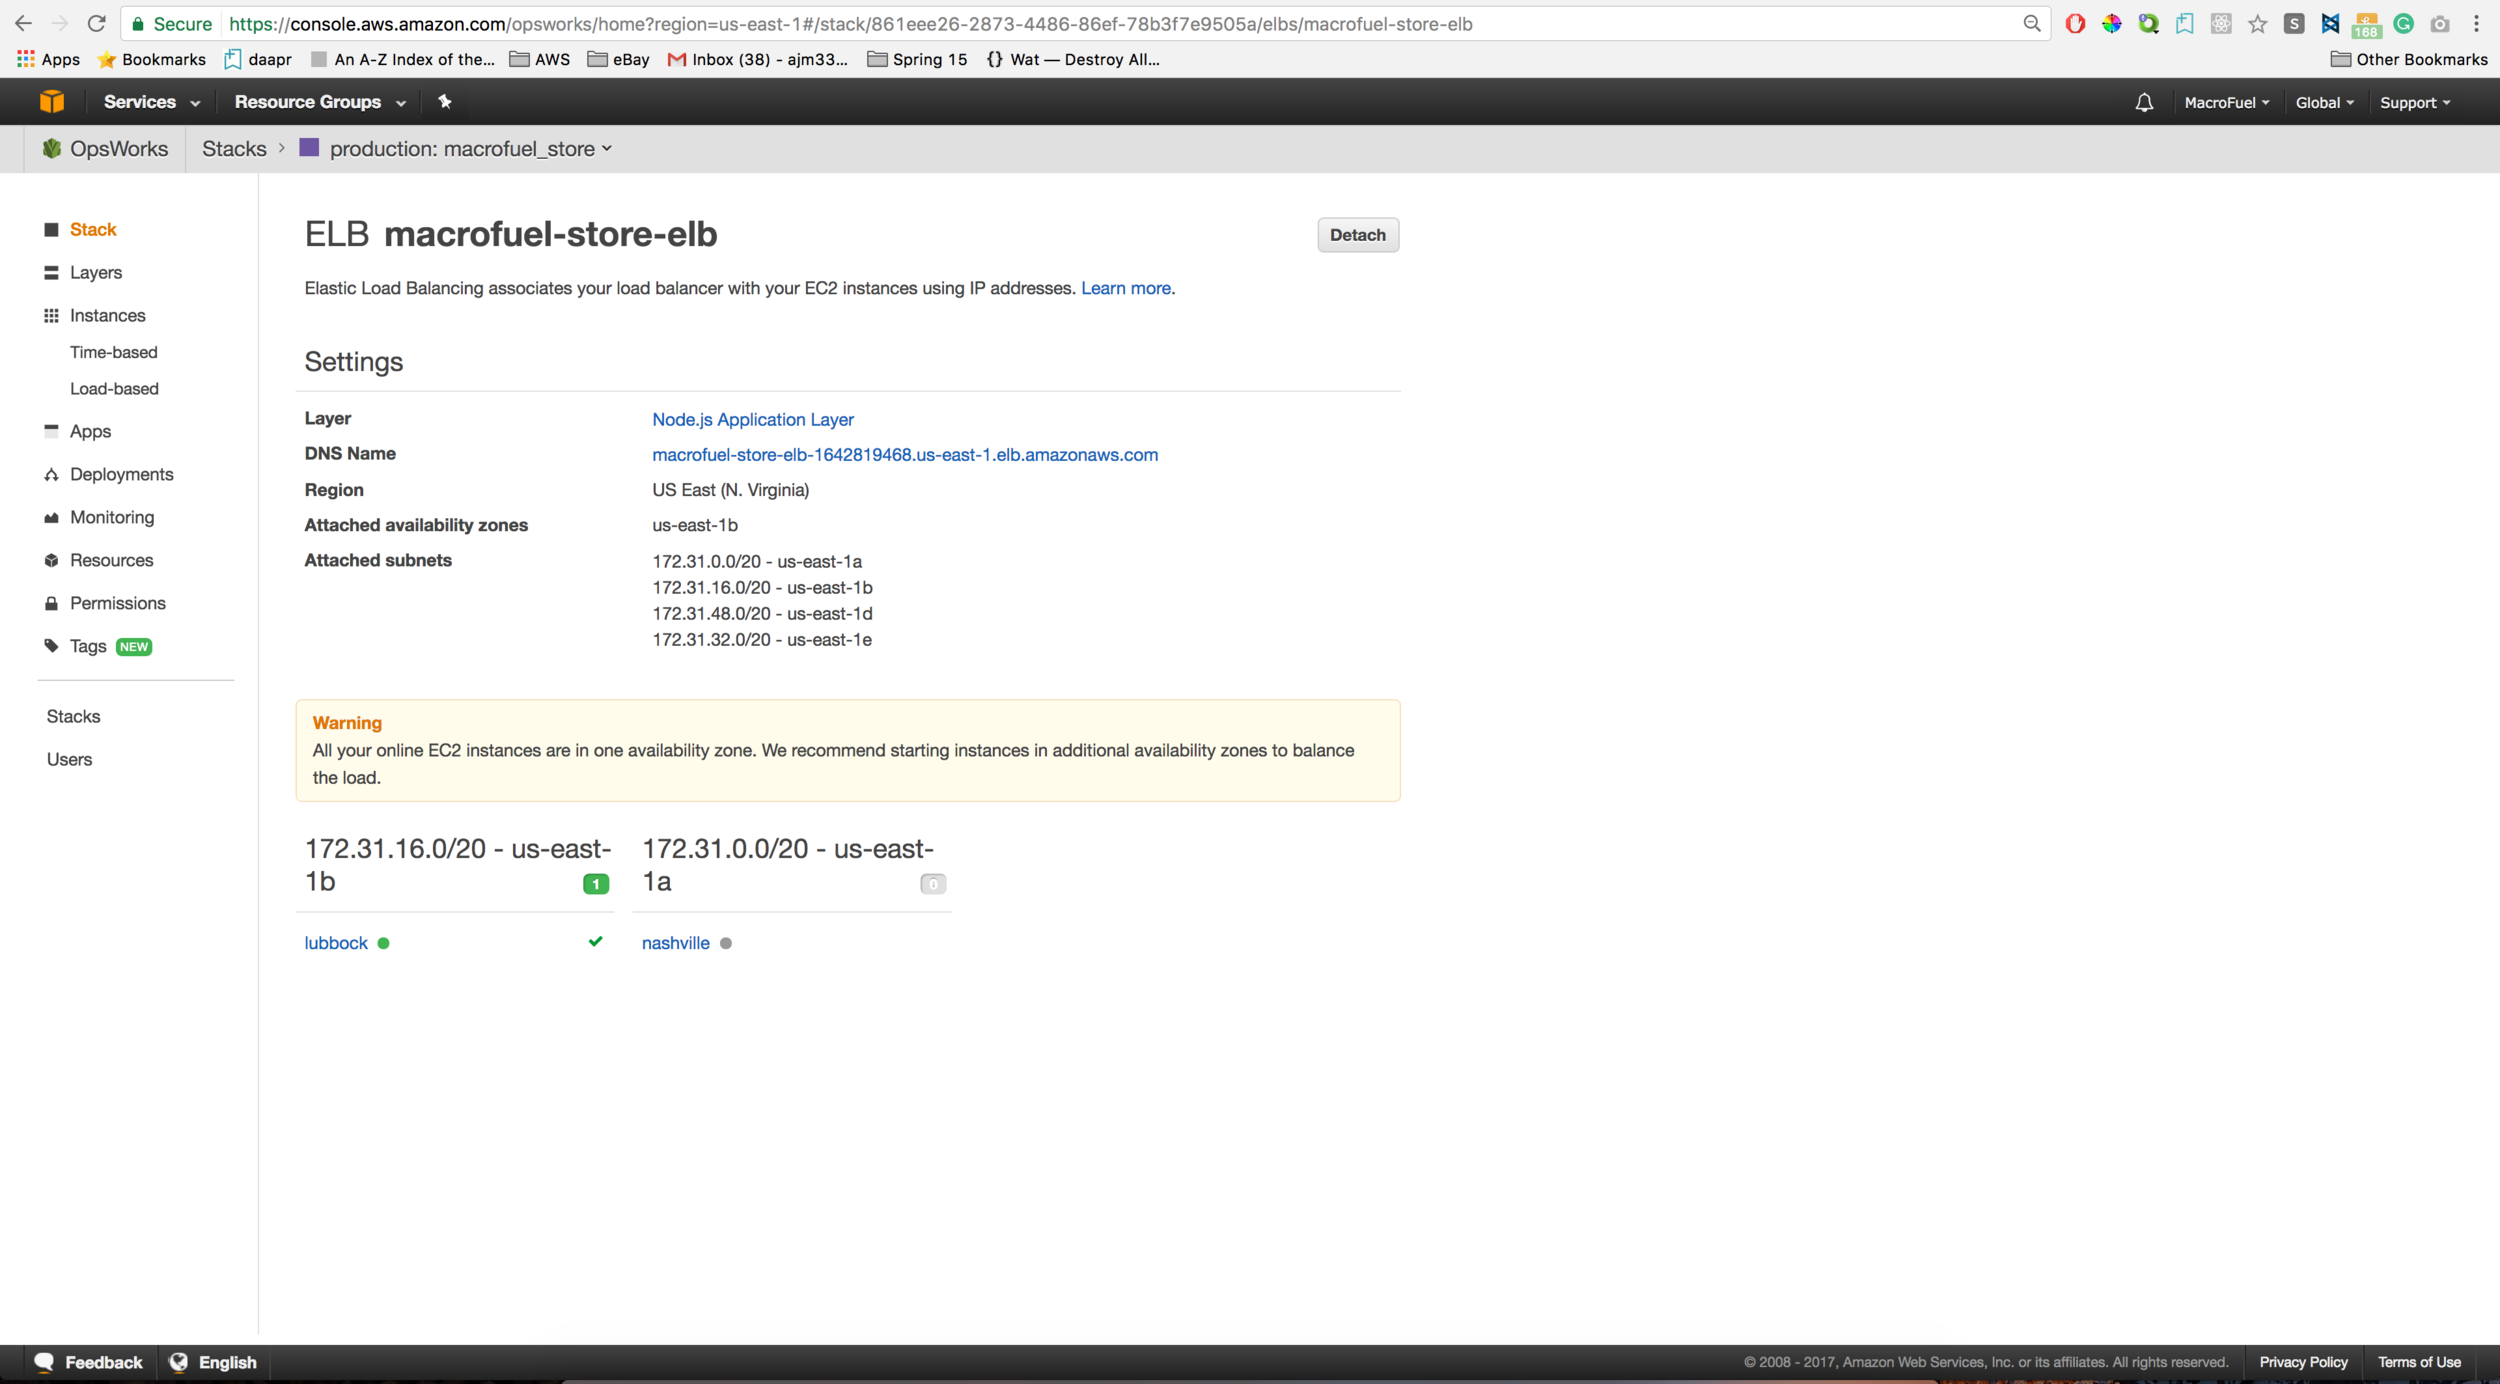Open the Other Bookmarks folder
The image size is (2500, 1384).
[2409, 59]
